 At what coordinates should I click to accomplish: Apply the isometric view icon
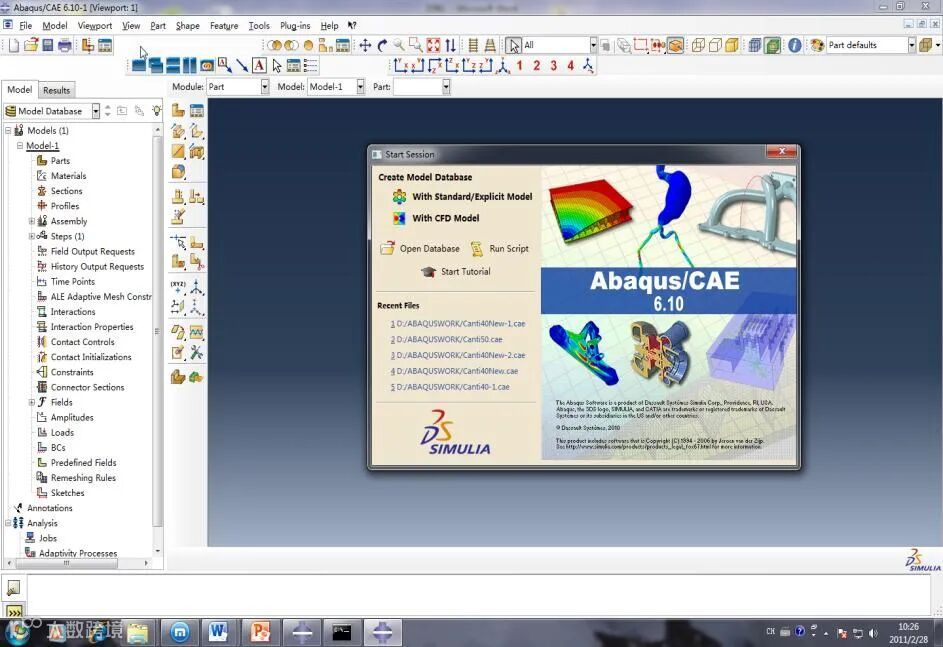[502, 66]
